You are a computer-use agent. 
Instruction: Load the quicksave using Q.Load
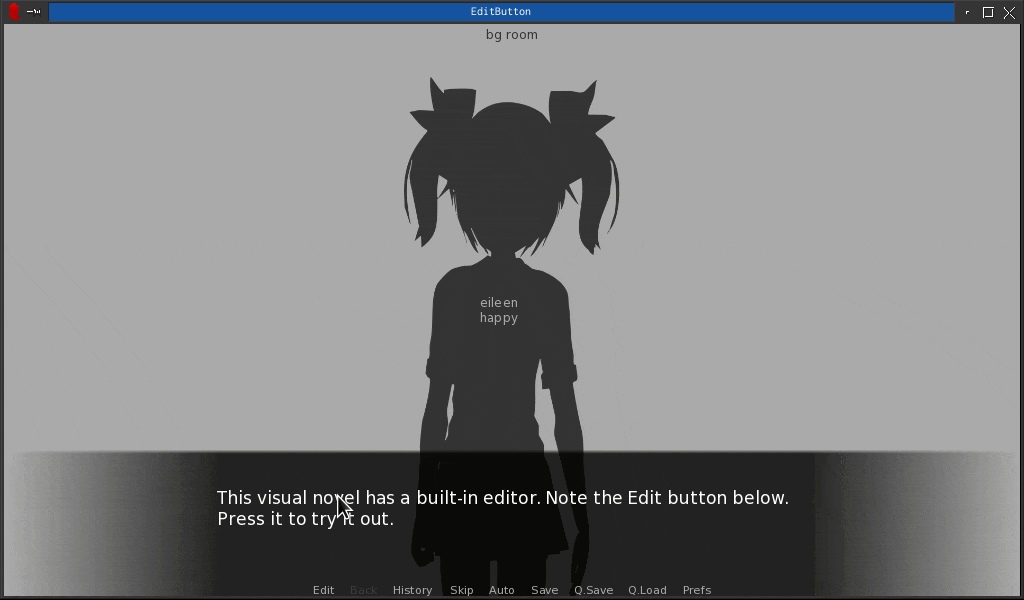pos(647,590)
